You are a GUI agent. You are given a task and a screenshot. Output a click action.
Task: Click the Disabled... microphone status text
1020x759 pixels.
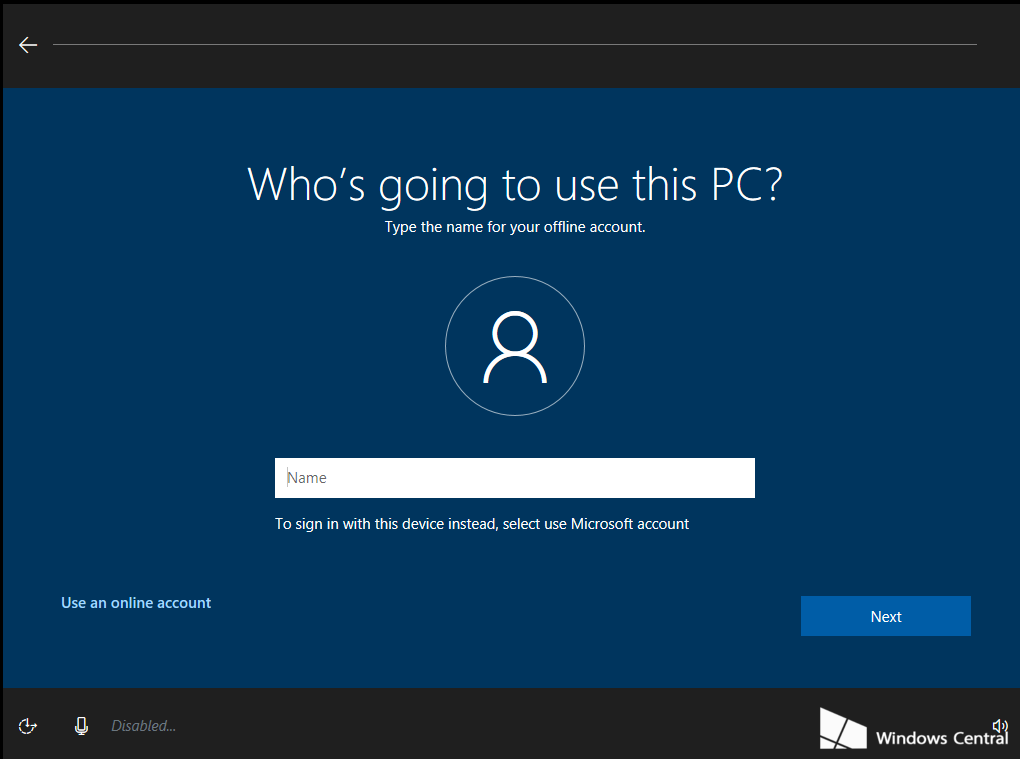click(x=143, y=726)
